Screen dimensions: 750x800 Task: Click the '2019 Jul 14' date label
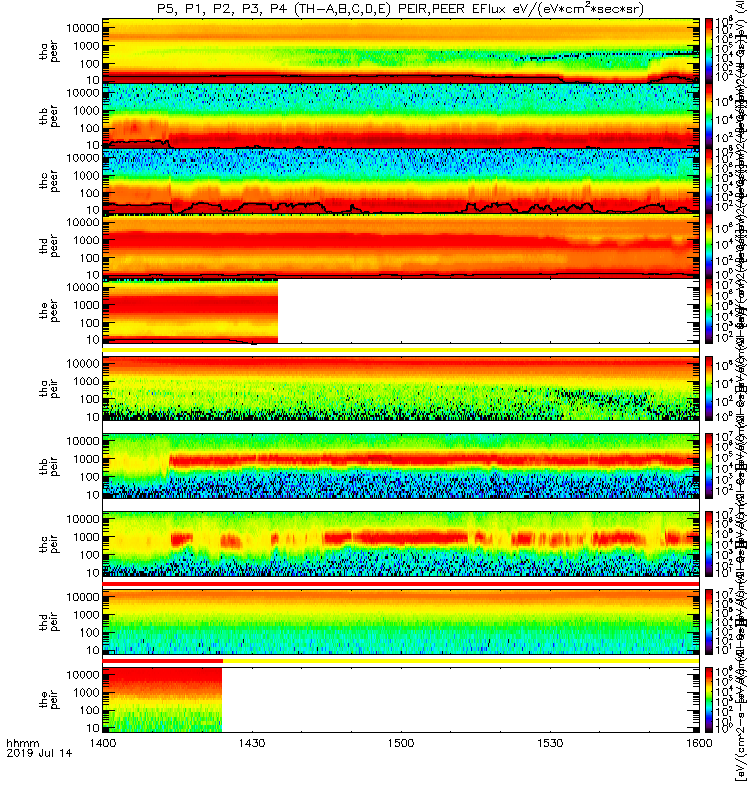pos(39,753)
